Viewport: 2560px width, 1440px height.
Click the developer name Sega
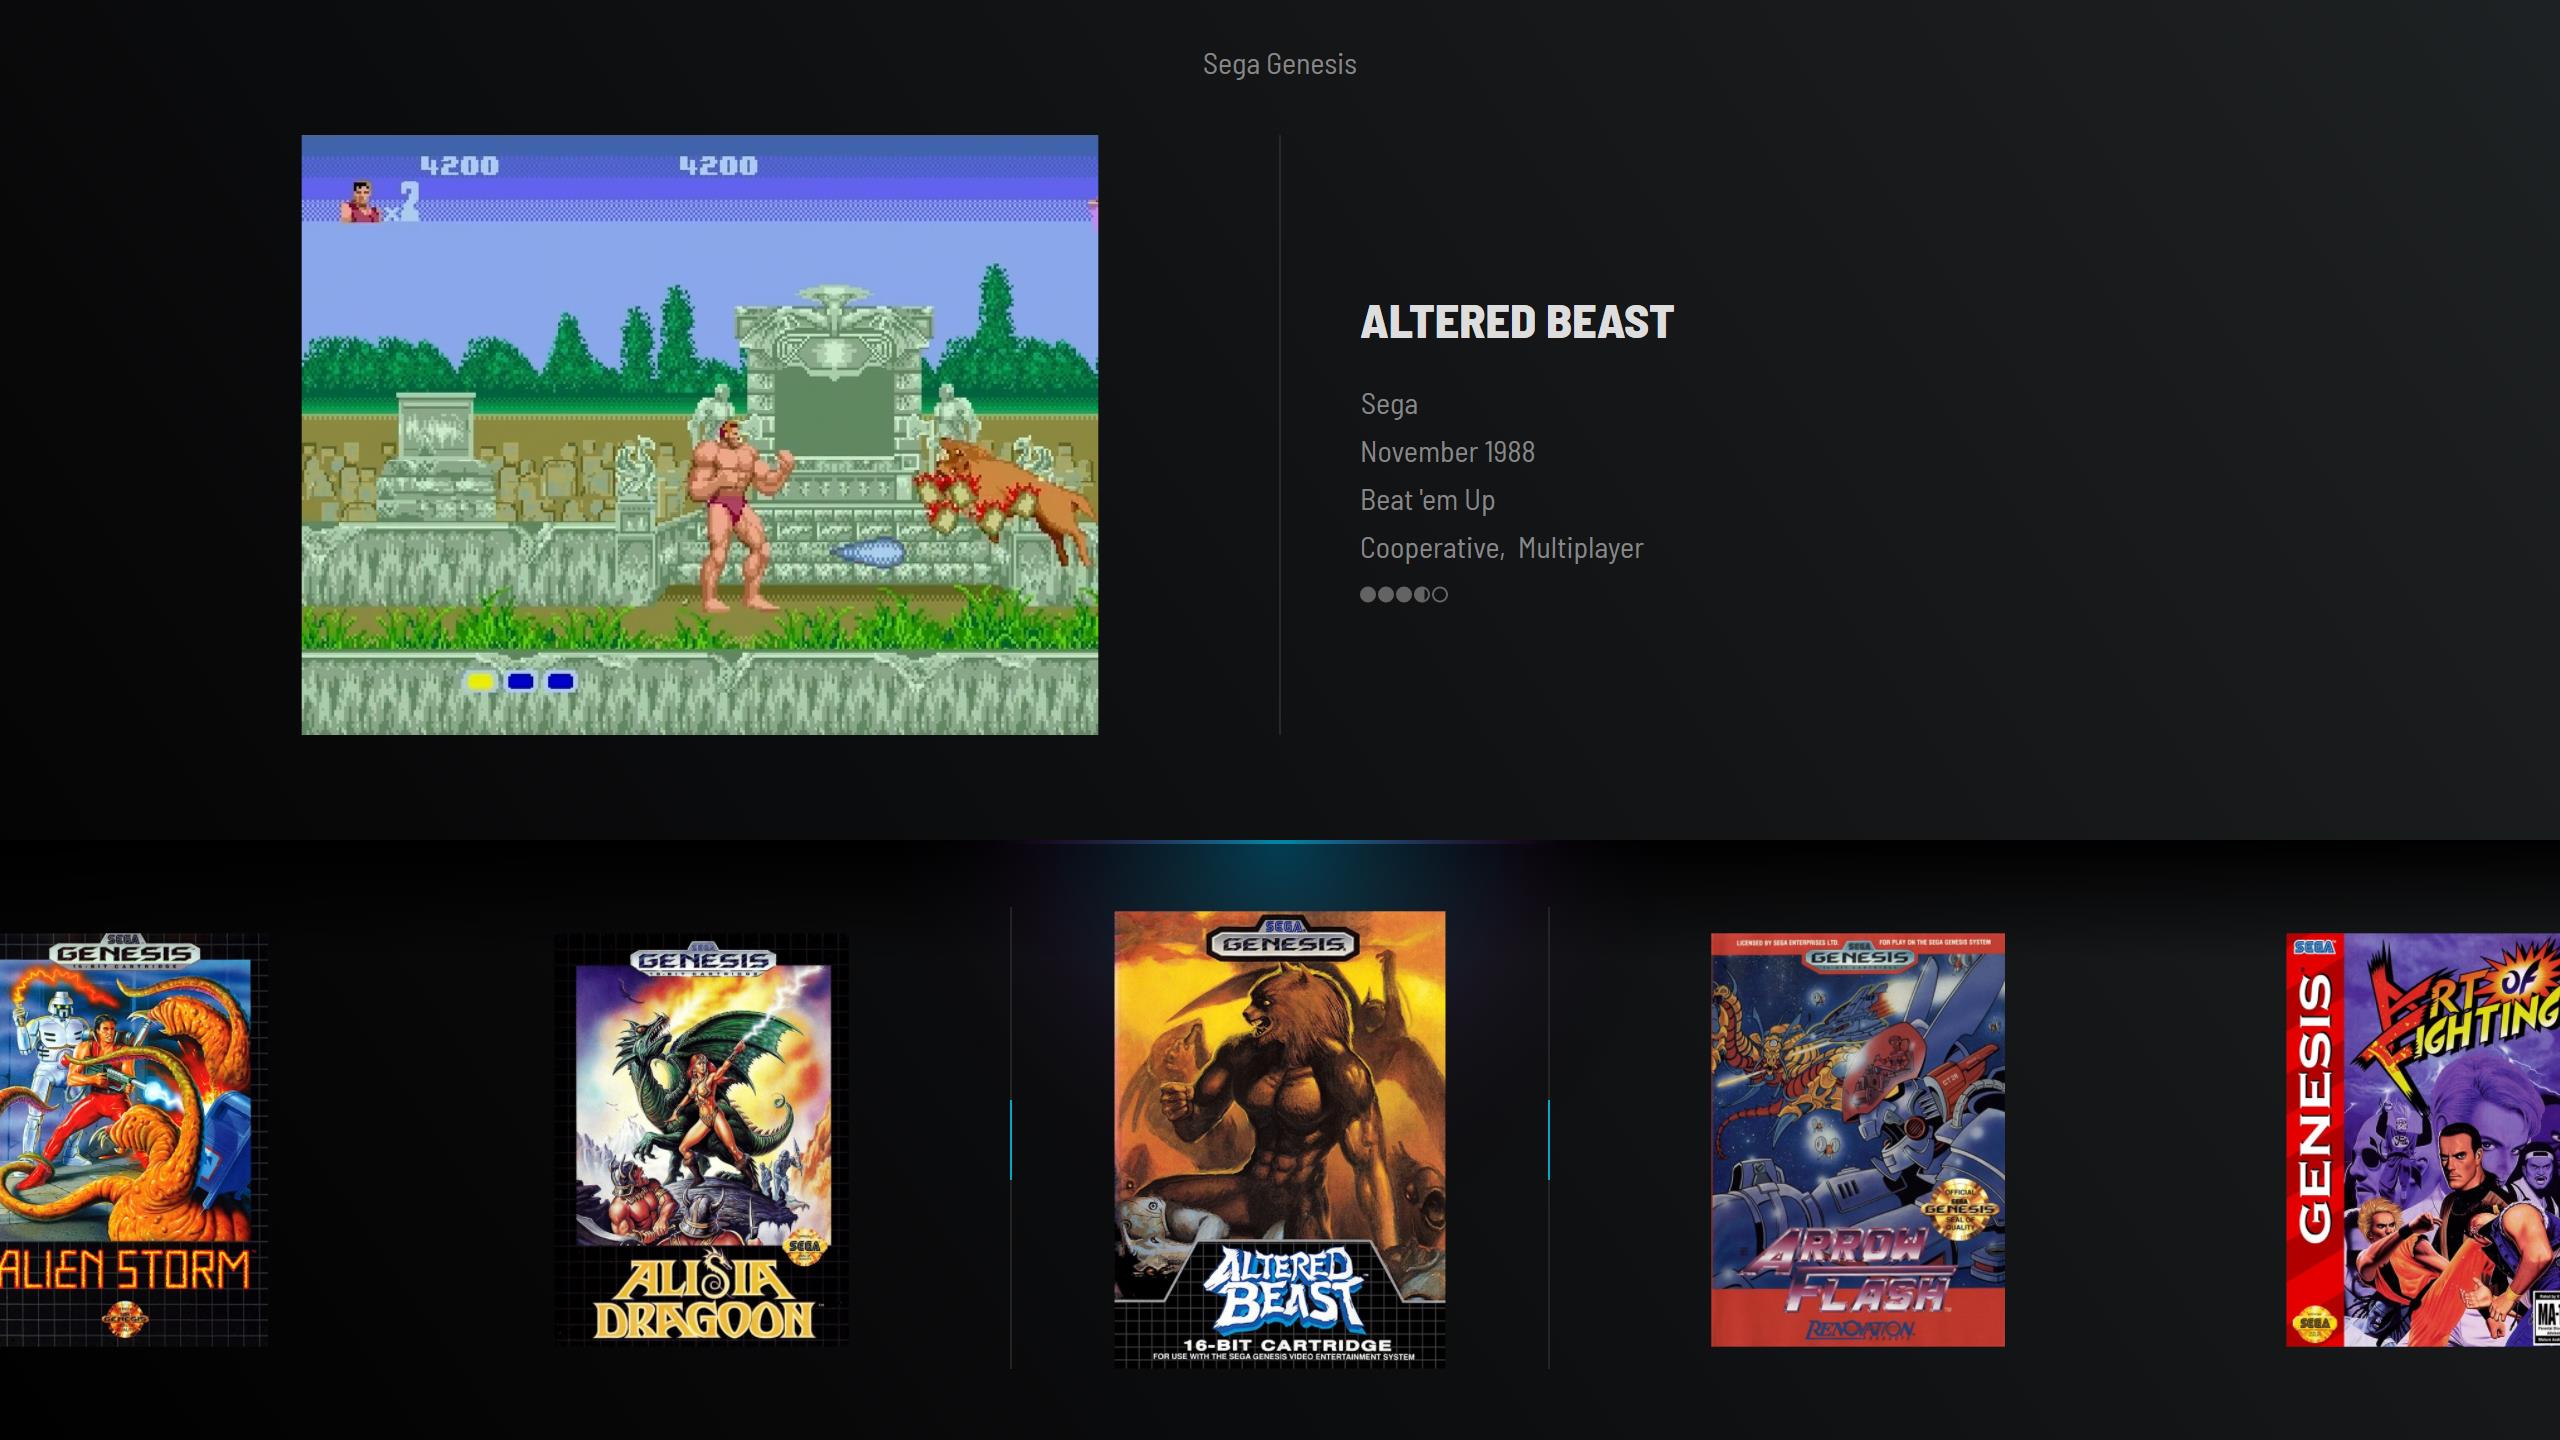coord(1389,404)
